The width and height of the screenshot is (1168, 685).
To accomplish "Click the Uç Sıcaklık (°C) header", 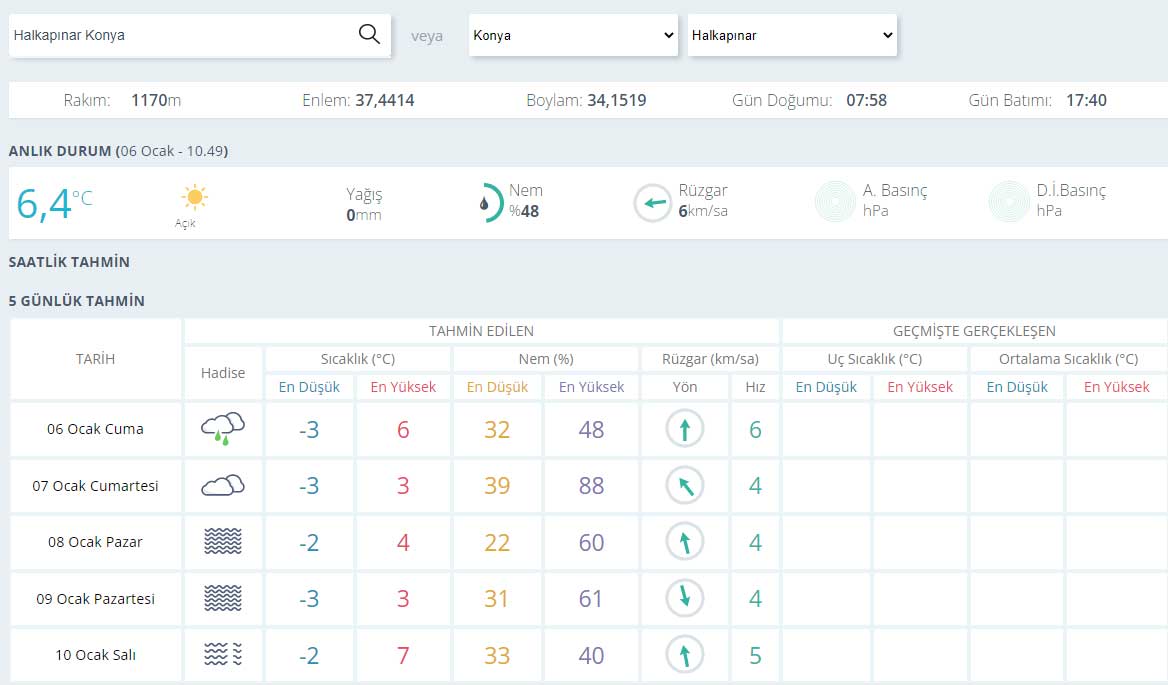I will pos(875,359).
